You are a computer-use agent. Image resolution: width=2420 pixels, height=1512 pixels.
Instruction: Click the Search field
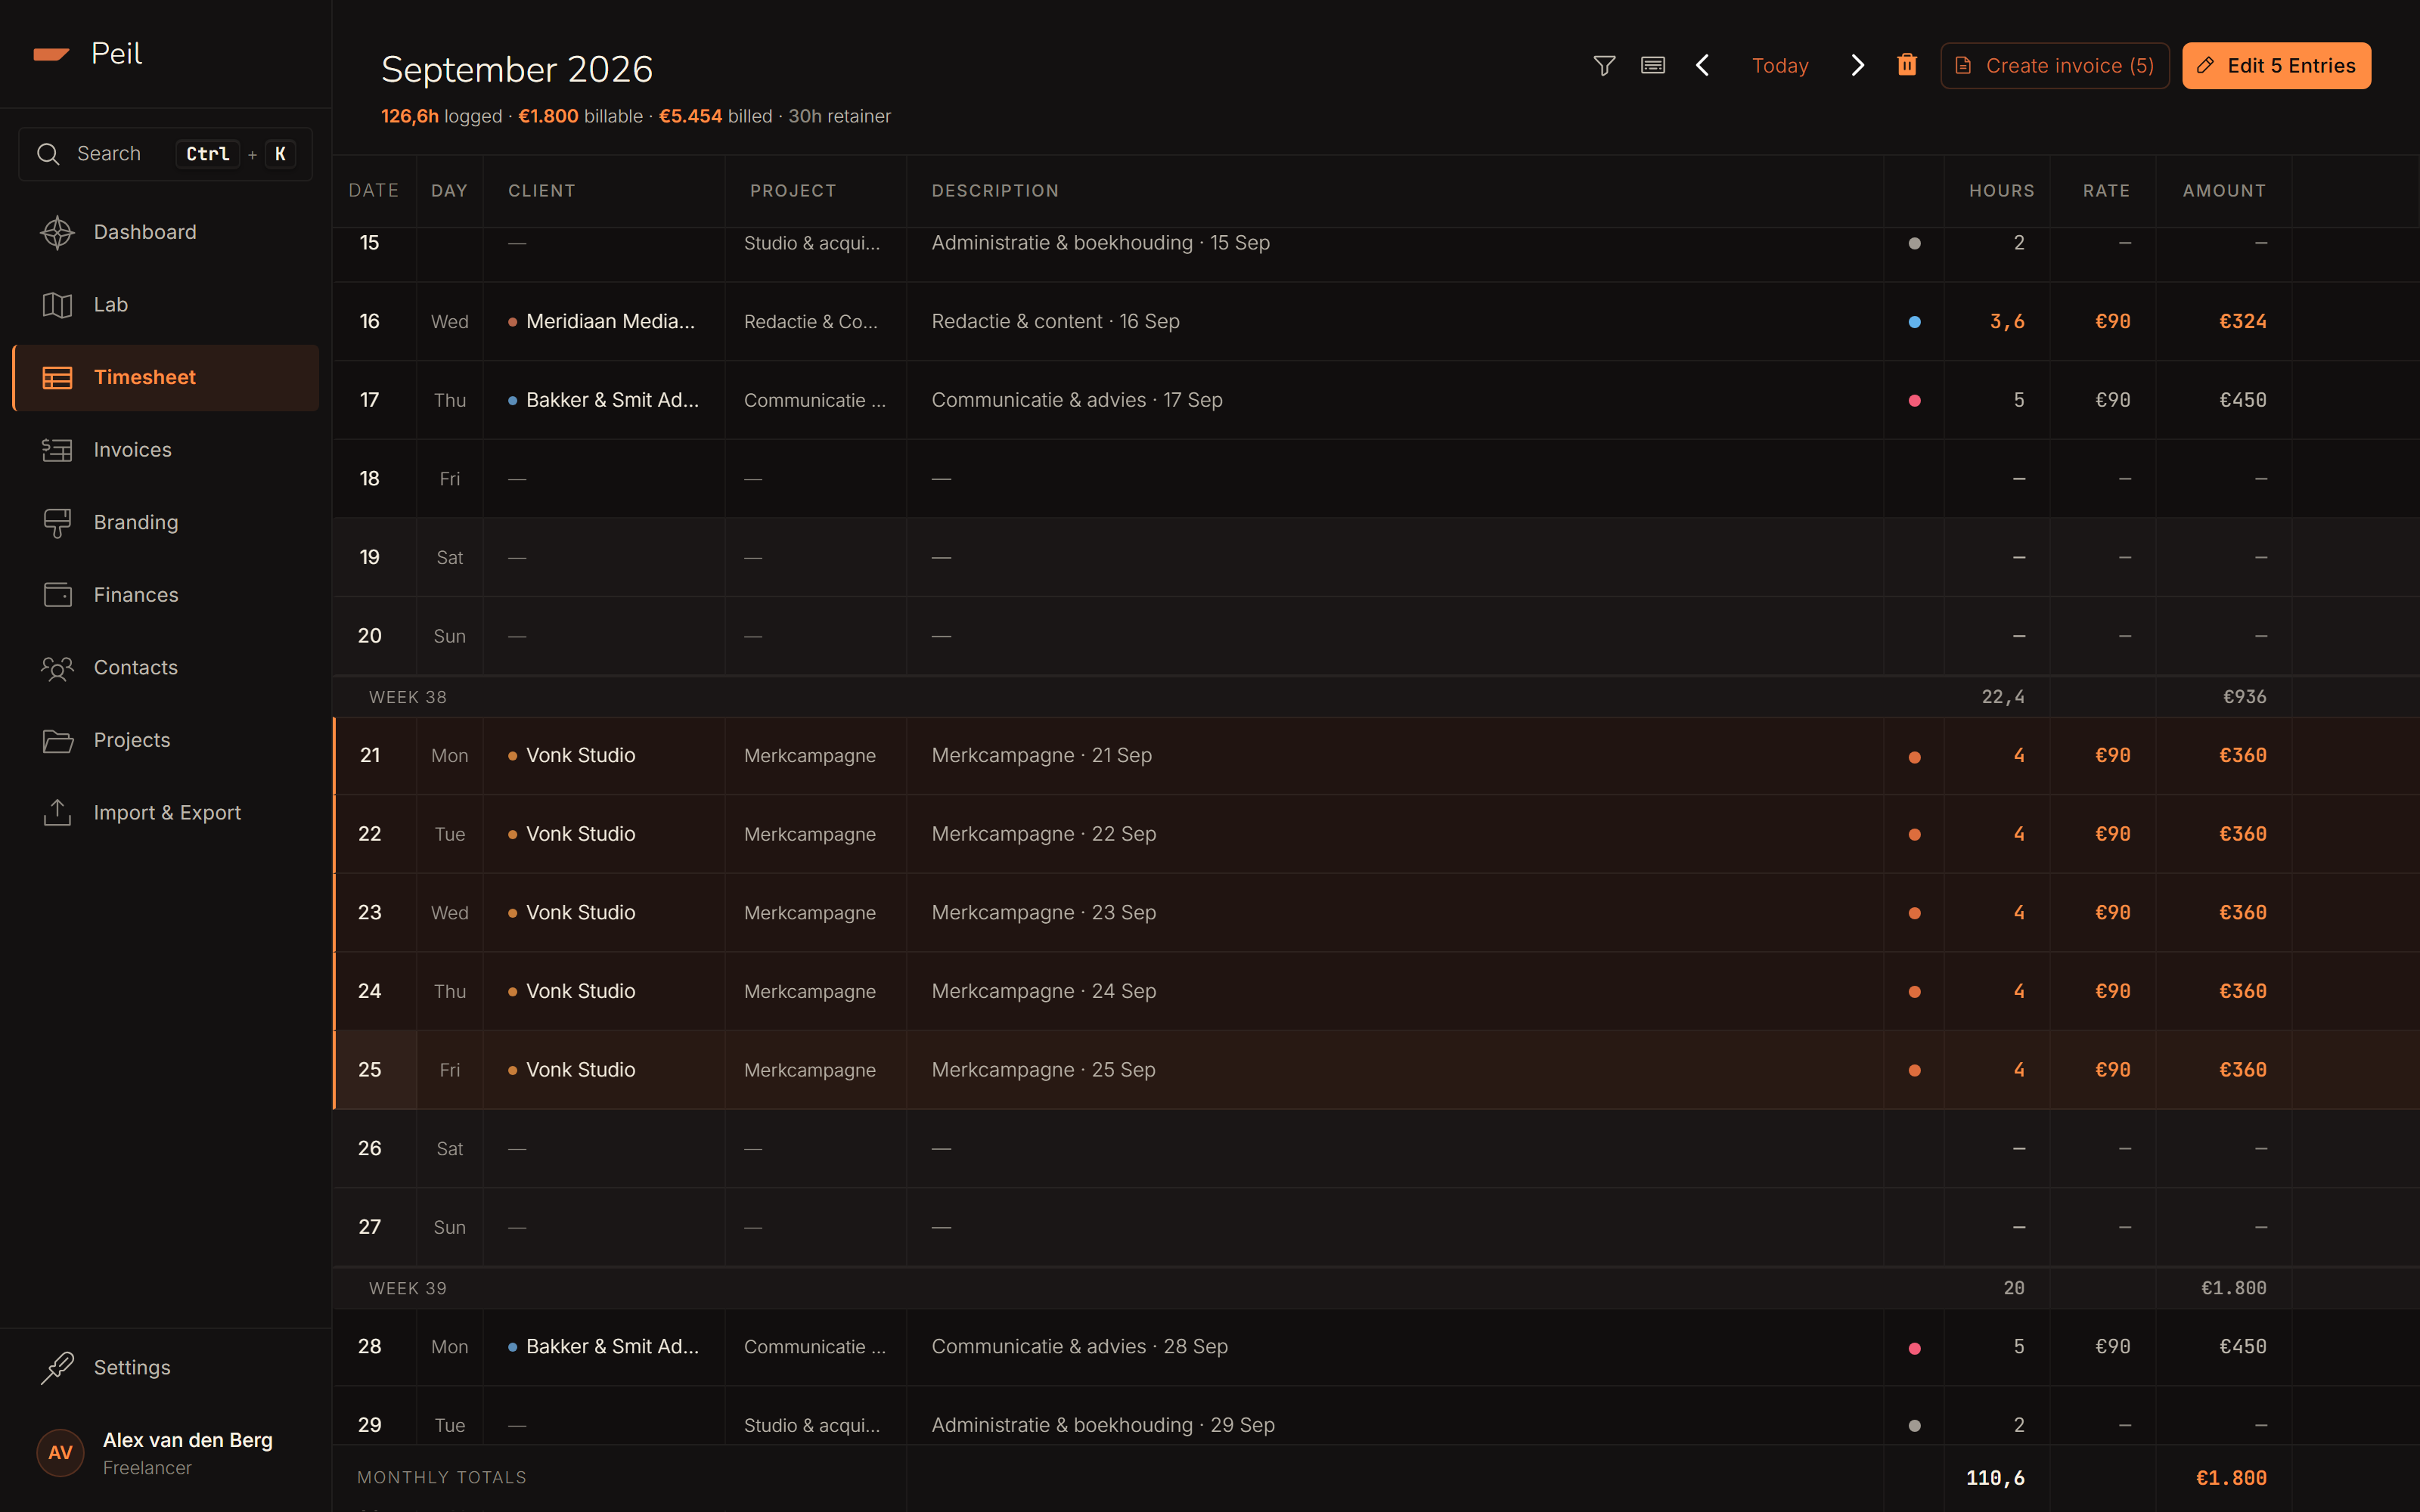[165, 154]
